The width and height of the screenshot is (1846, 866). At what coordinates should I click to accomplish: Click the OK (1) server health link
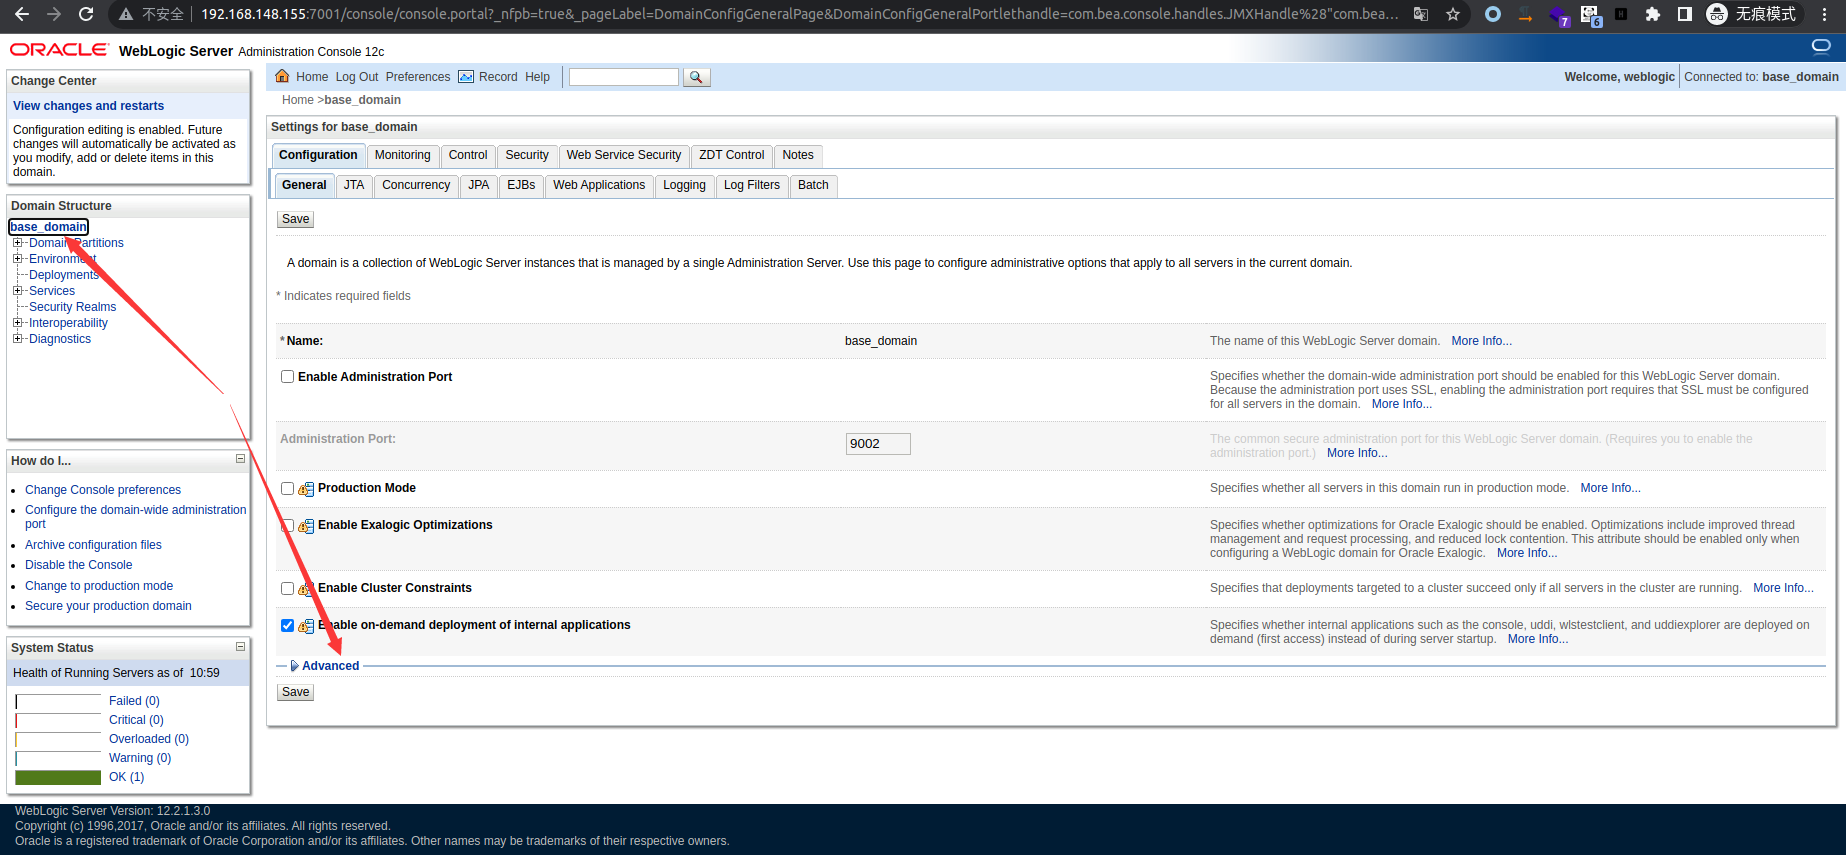[x=126, y=777]
